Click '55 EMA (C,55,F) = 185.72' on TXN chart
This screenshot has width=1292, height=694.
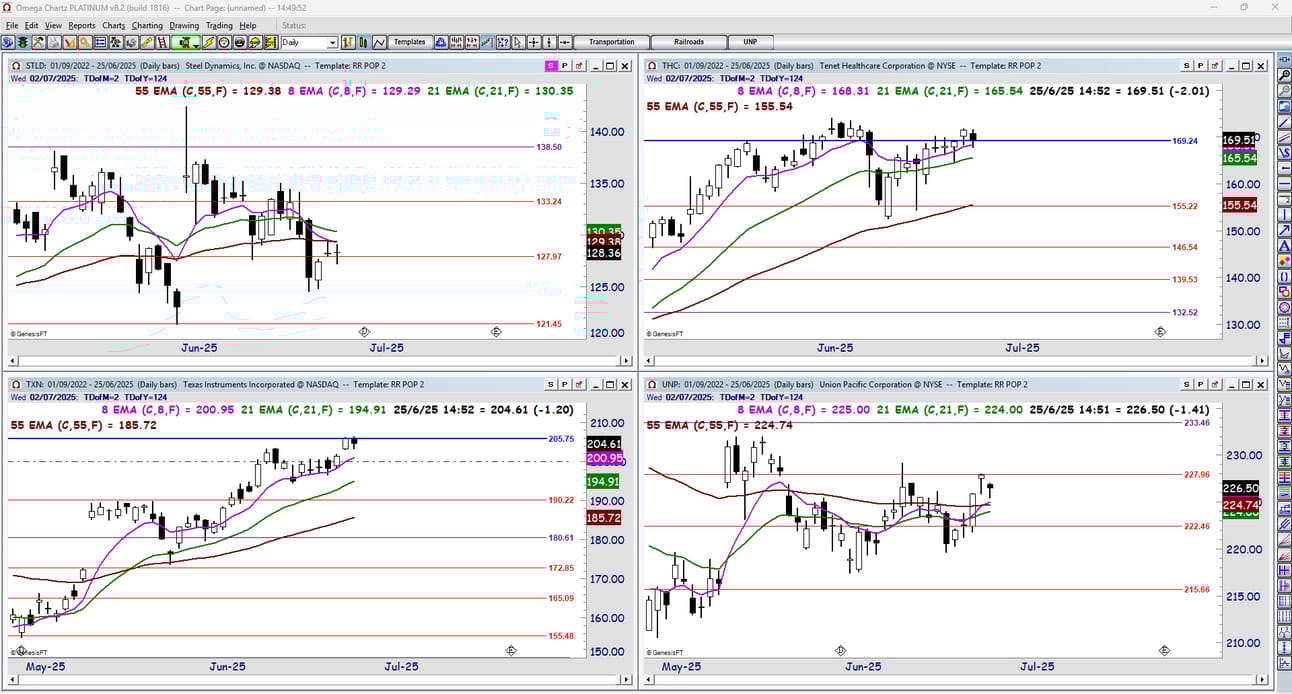(83, 425)
